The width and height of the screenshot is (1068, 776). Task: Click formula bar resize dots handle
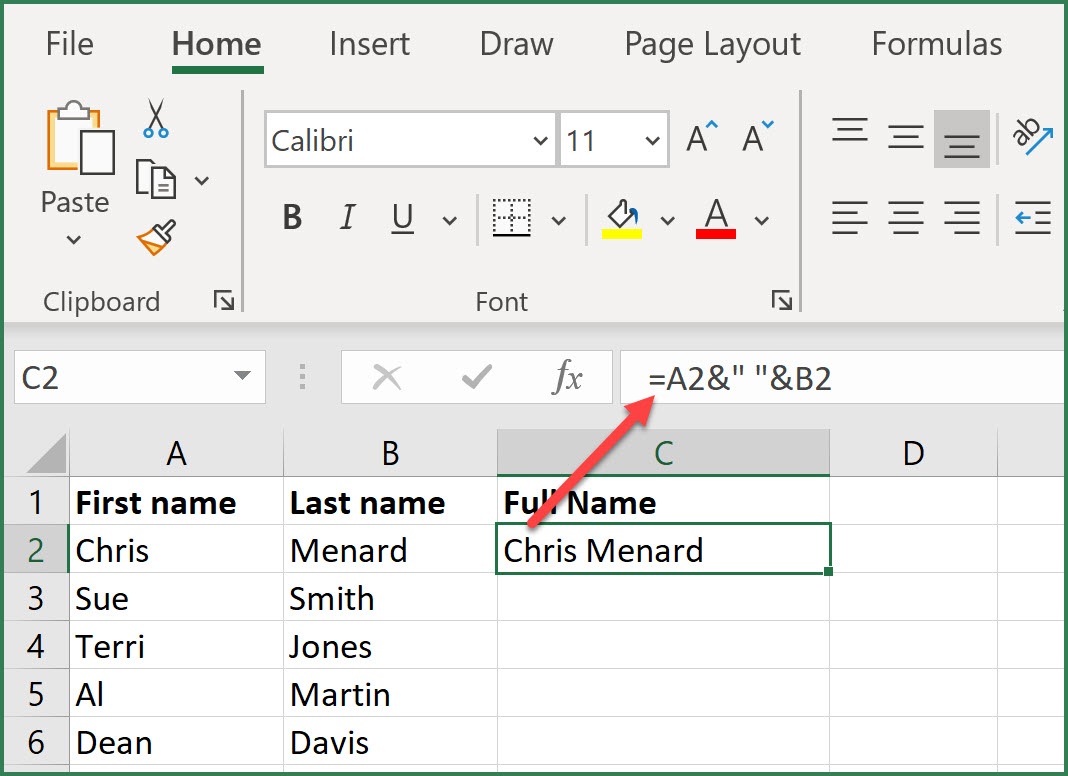pyautogui.click(x=302, y=377)
